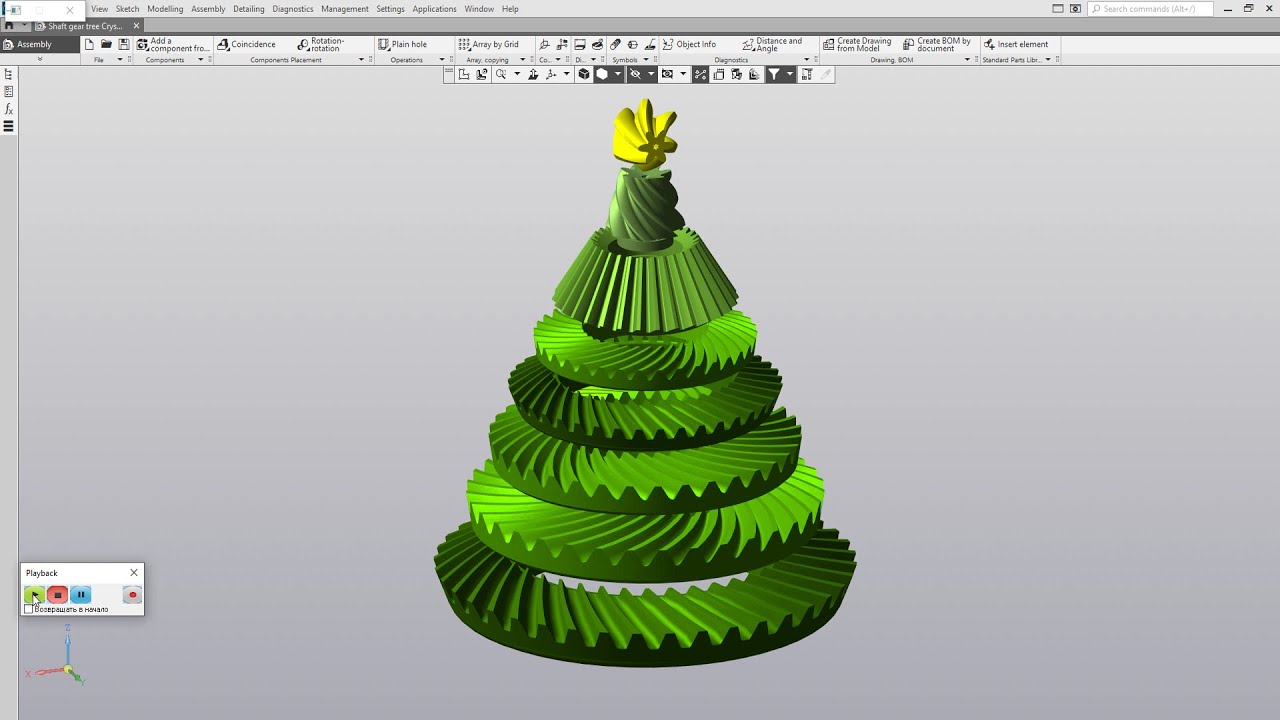The image size is (1280, 720).
Task: Expand the Operations group dropdown
Action: (x=442, y=60)
